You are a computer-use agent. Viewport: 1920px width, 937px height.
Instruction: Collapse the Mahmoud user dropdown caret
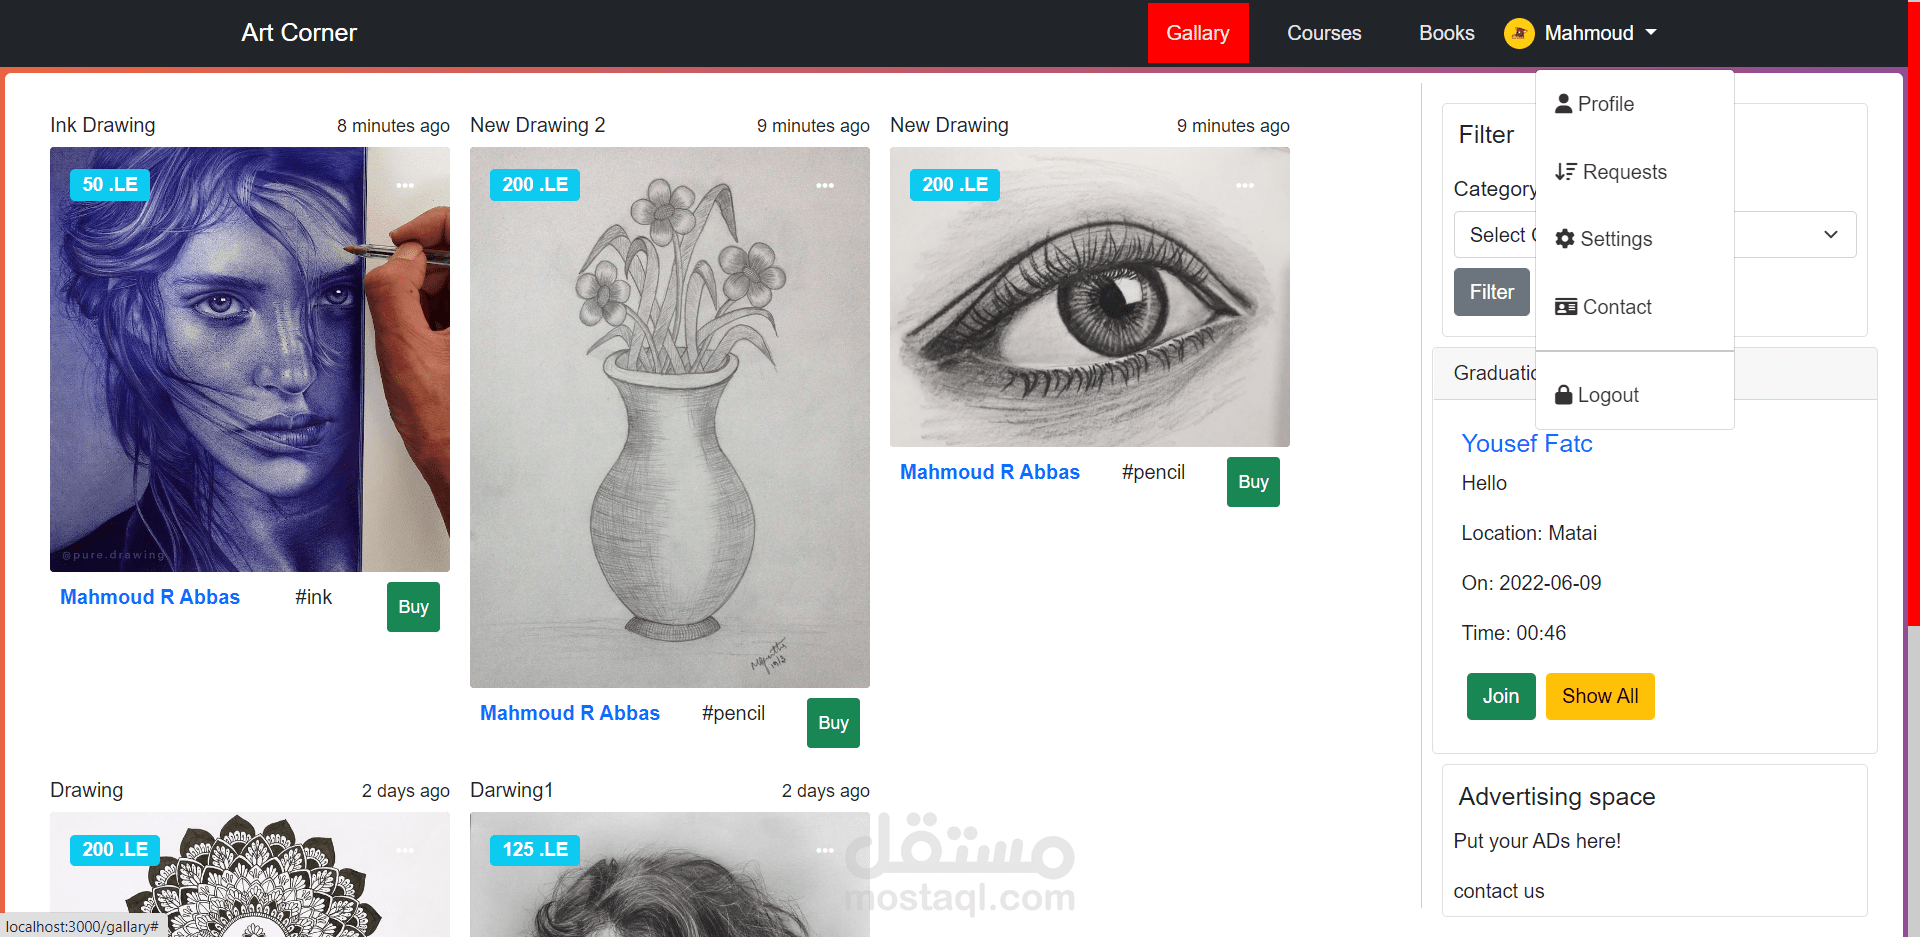1651,33
